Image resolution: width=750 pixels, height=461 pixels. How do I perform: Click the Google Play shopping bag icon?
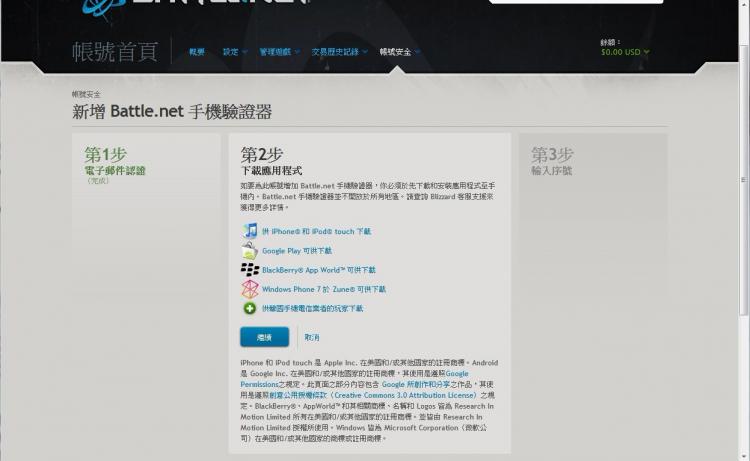[250, 251]
